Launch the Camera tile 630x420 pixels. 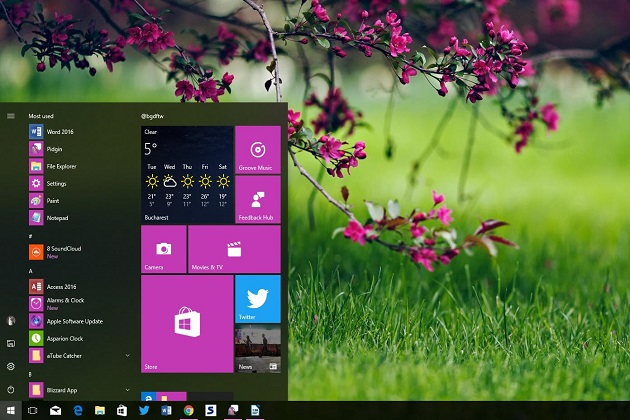click(163, 248)
